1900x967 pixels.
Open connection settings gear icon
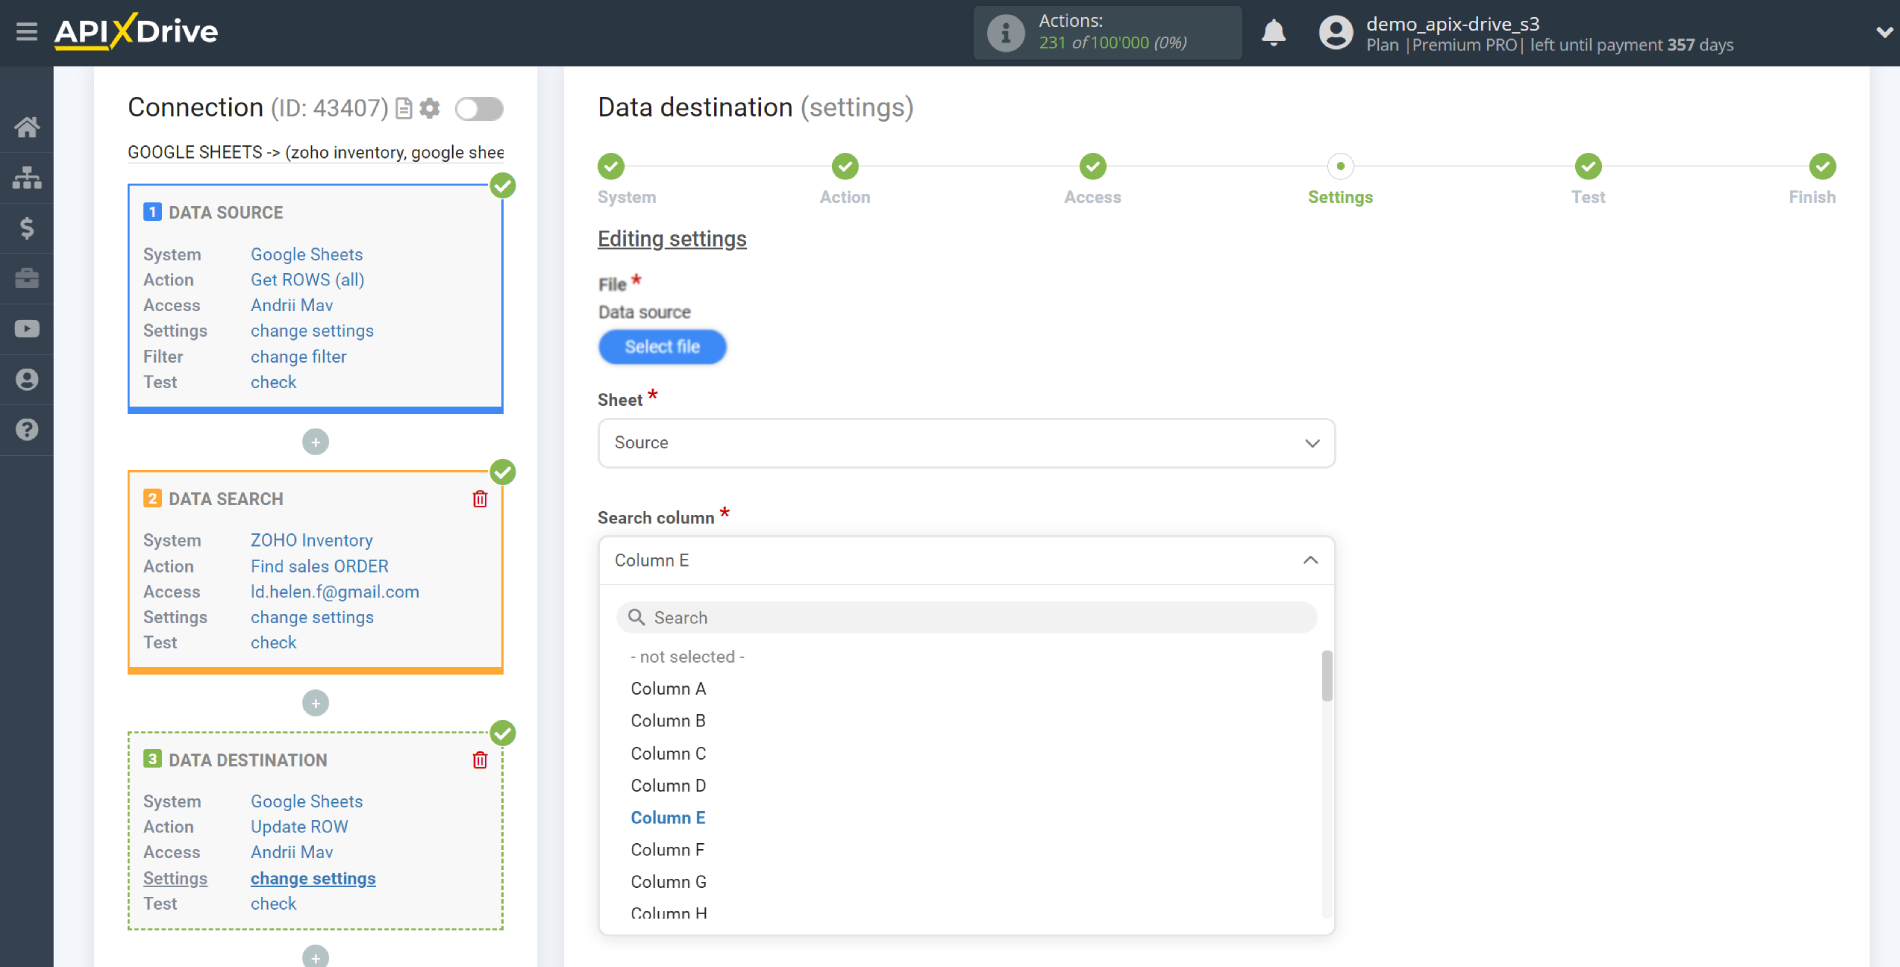coord(430,108)
